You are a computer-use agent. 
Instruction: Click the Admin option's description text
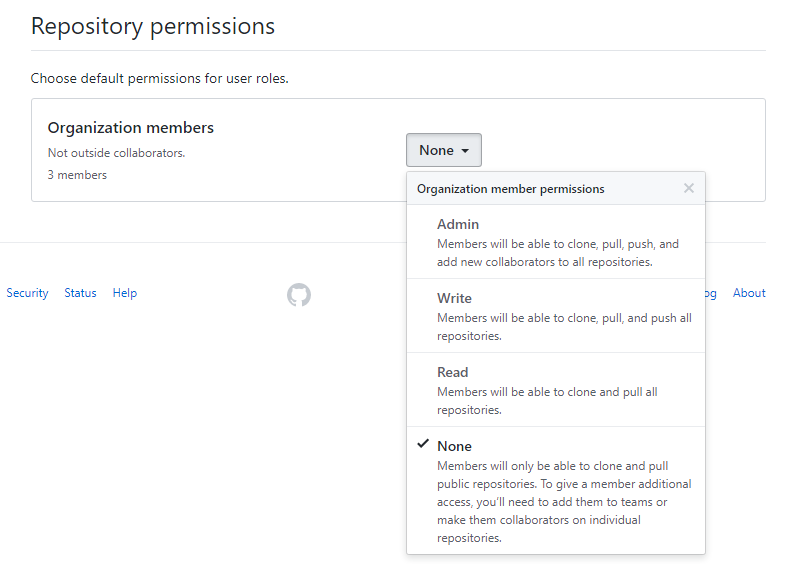[557, 252]
